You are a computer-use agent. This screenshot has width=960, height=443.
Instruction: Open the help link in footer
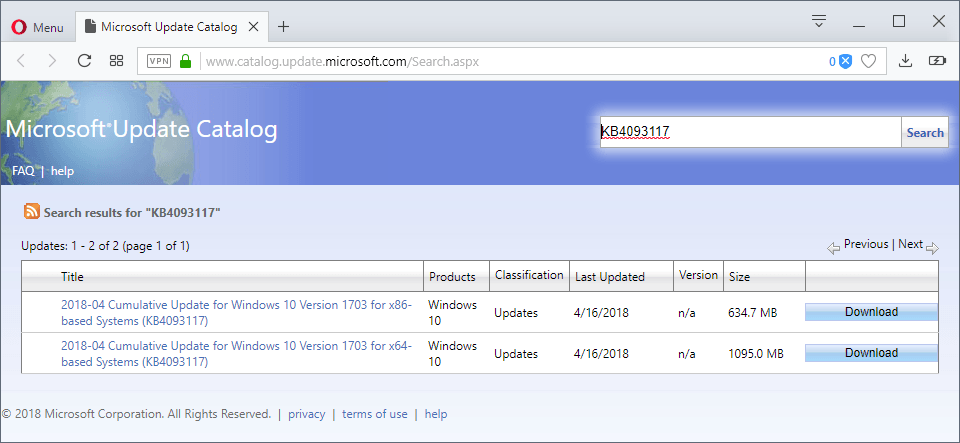coord(436,414)
